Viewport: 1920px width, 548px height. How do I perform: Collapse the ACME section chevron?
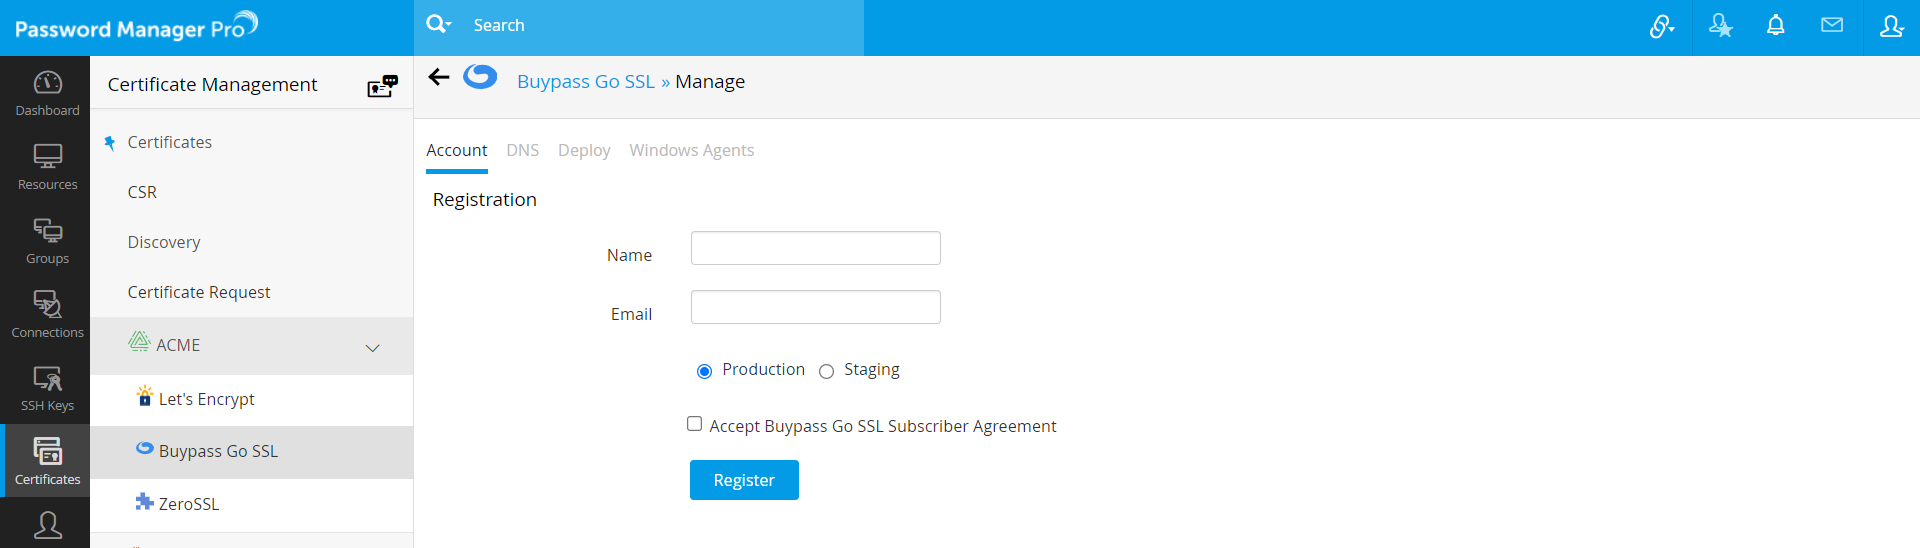[373, 348]
